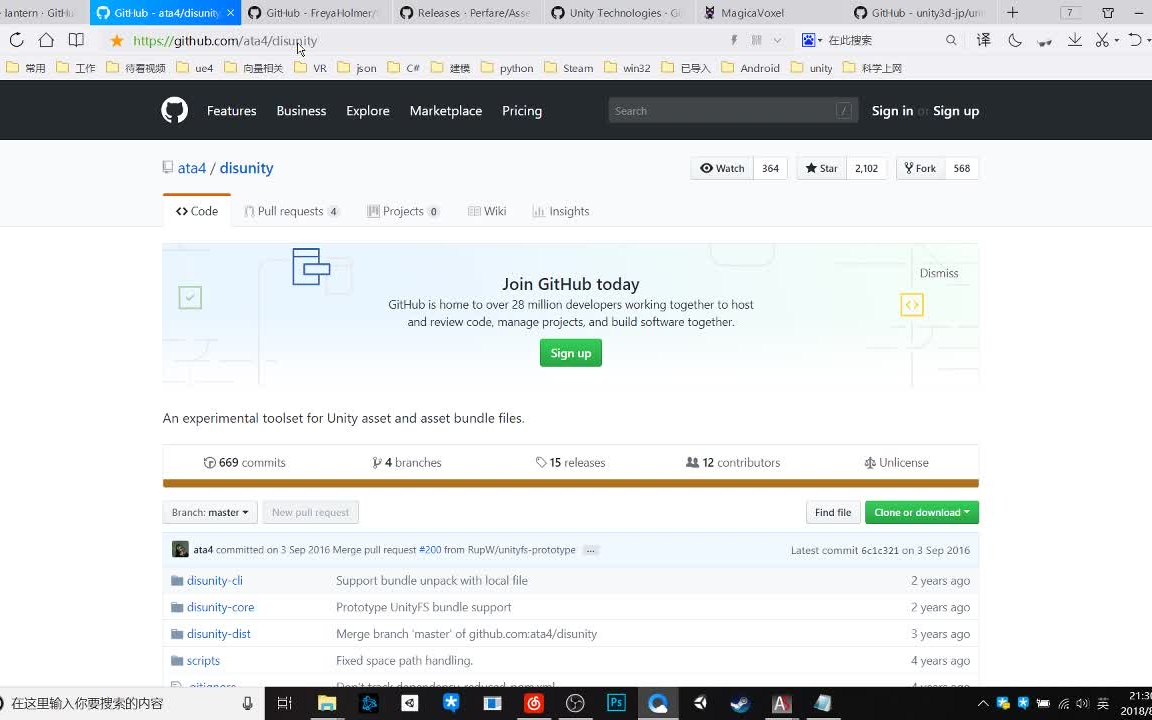Switch to the Pull requests tab
This screenshot has width=1152, height=720.
[x=291, y=211]
